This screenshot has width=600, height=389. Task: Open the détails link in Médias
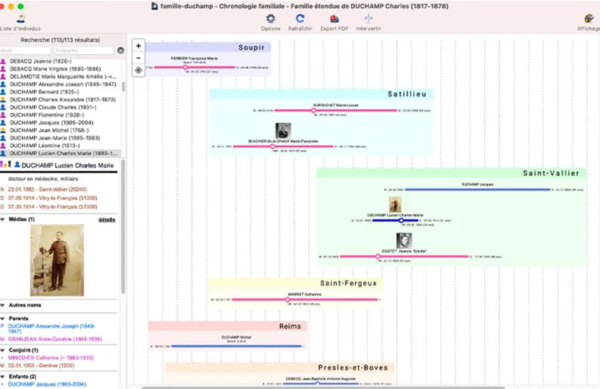pyautogui.click(x=107, y=220)
